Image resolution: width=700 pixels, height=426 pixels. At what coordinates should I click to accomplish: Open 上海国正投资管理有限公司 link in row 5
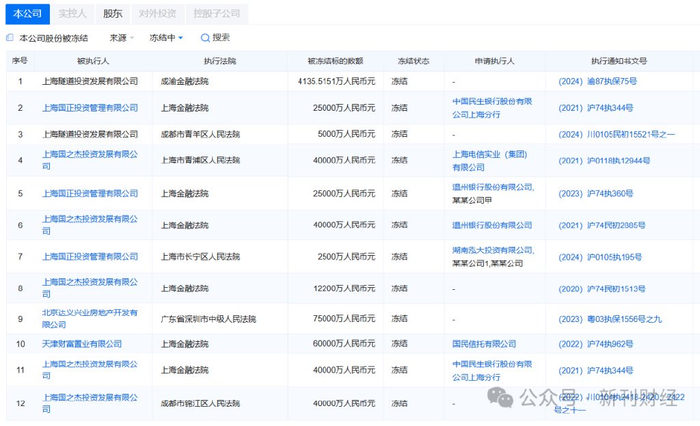pos(90,193)
